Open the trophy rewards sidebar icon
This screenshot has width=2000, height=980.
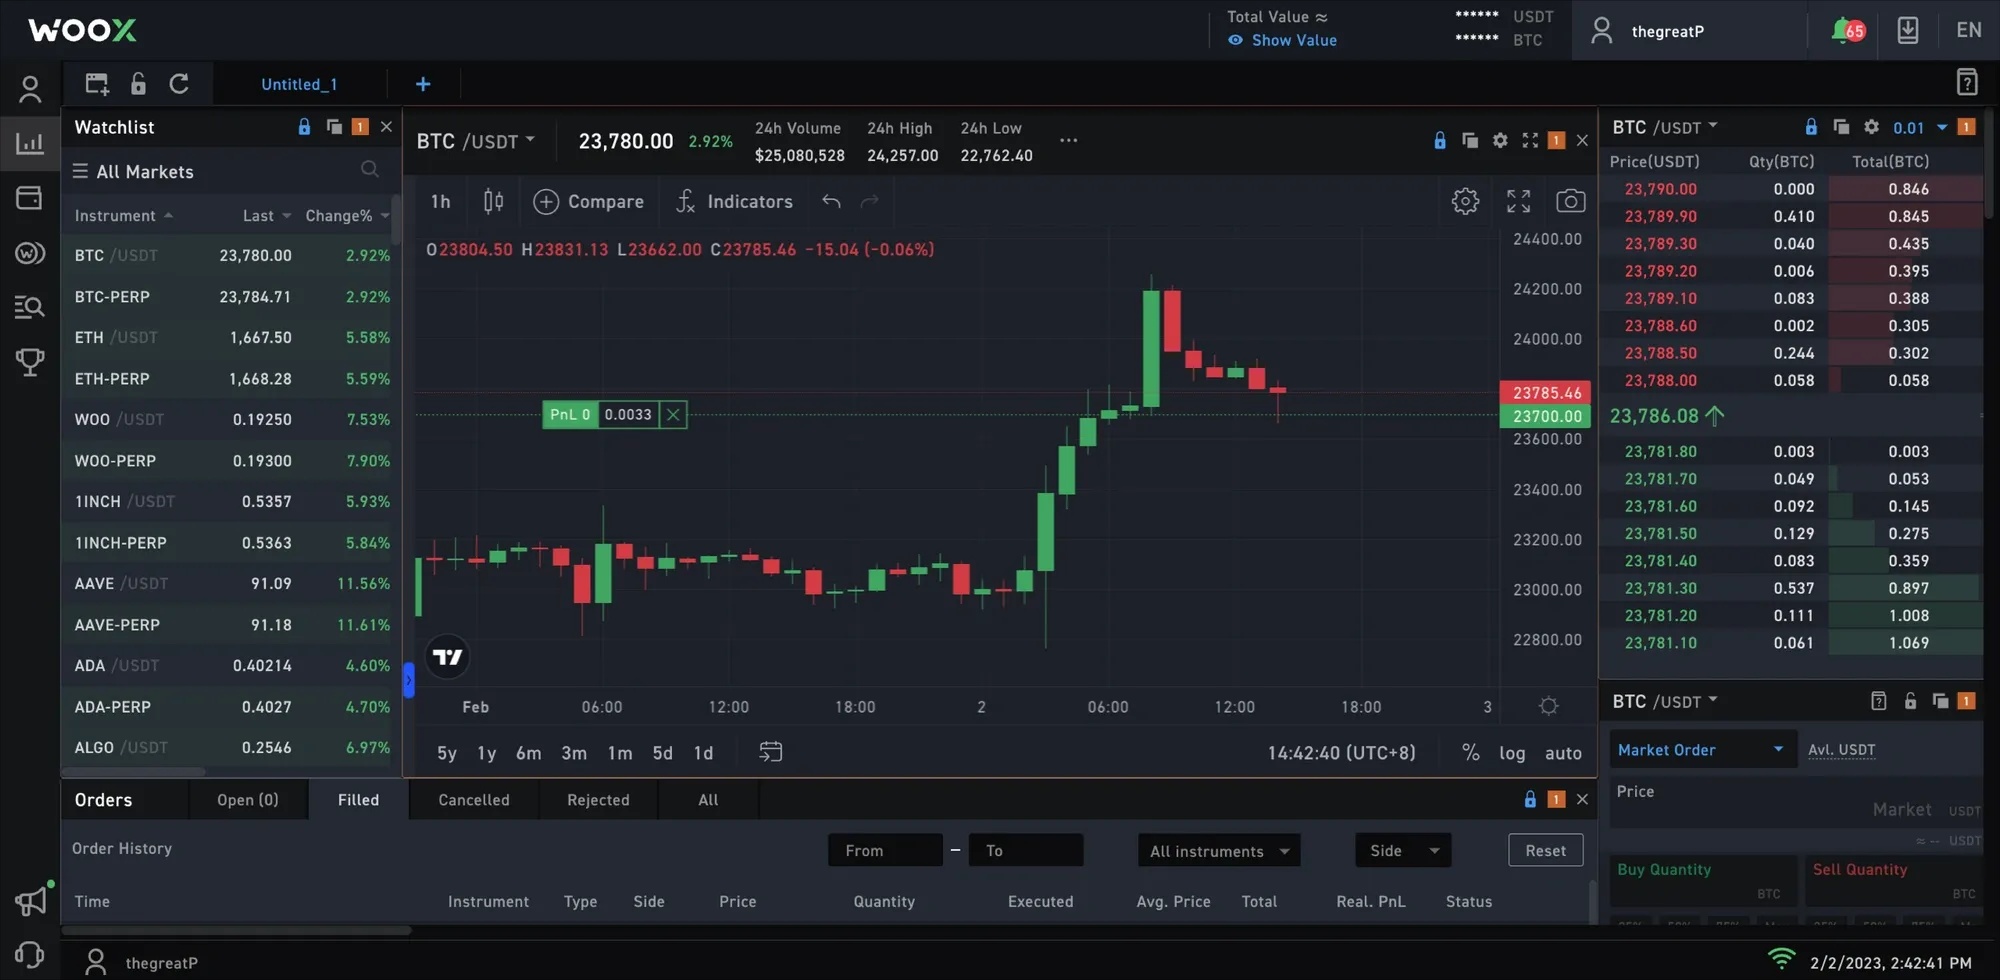pos(30,361)
